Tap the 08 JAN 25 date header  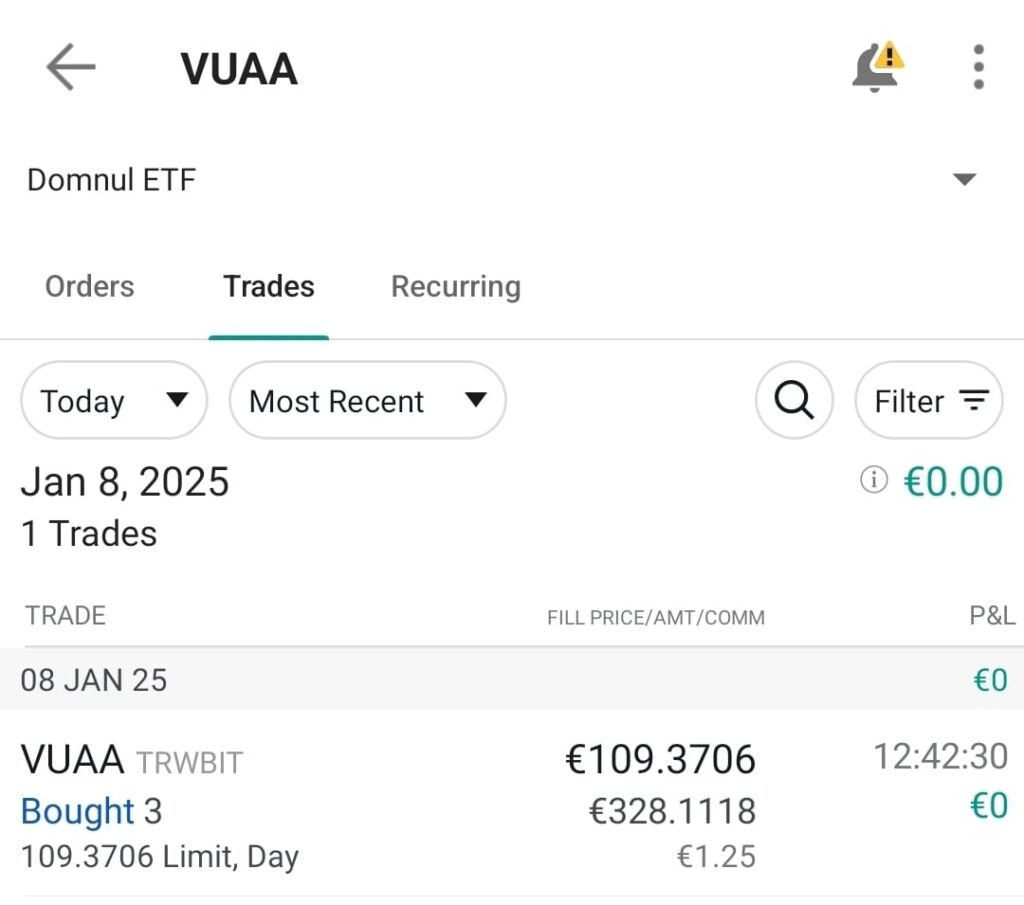coord(94,681)
